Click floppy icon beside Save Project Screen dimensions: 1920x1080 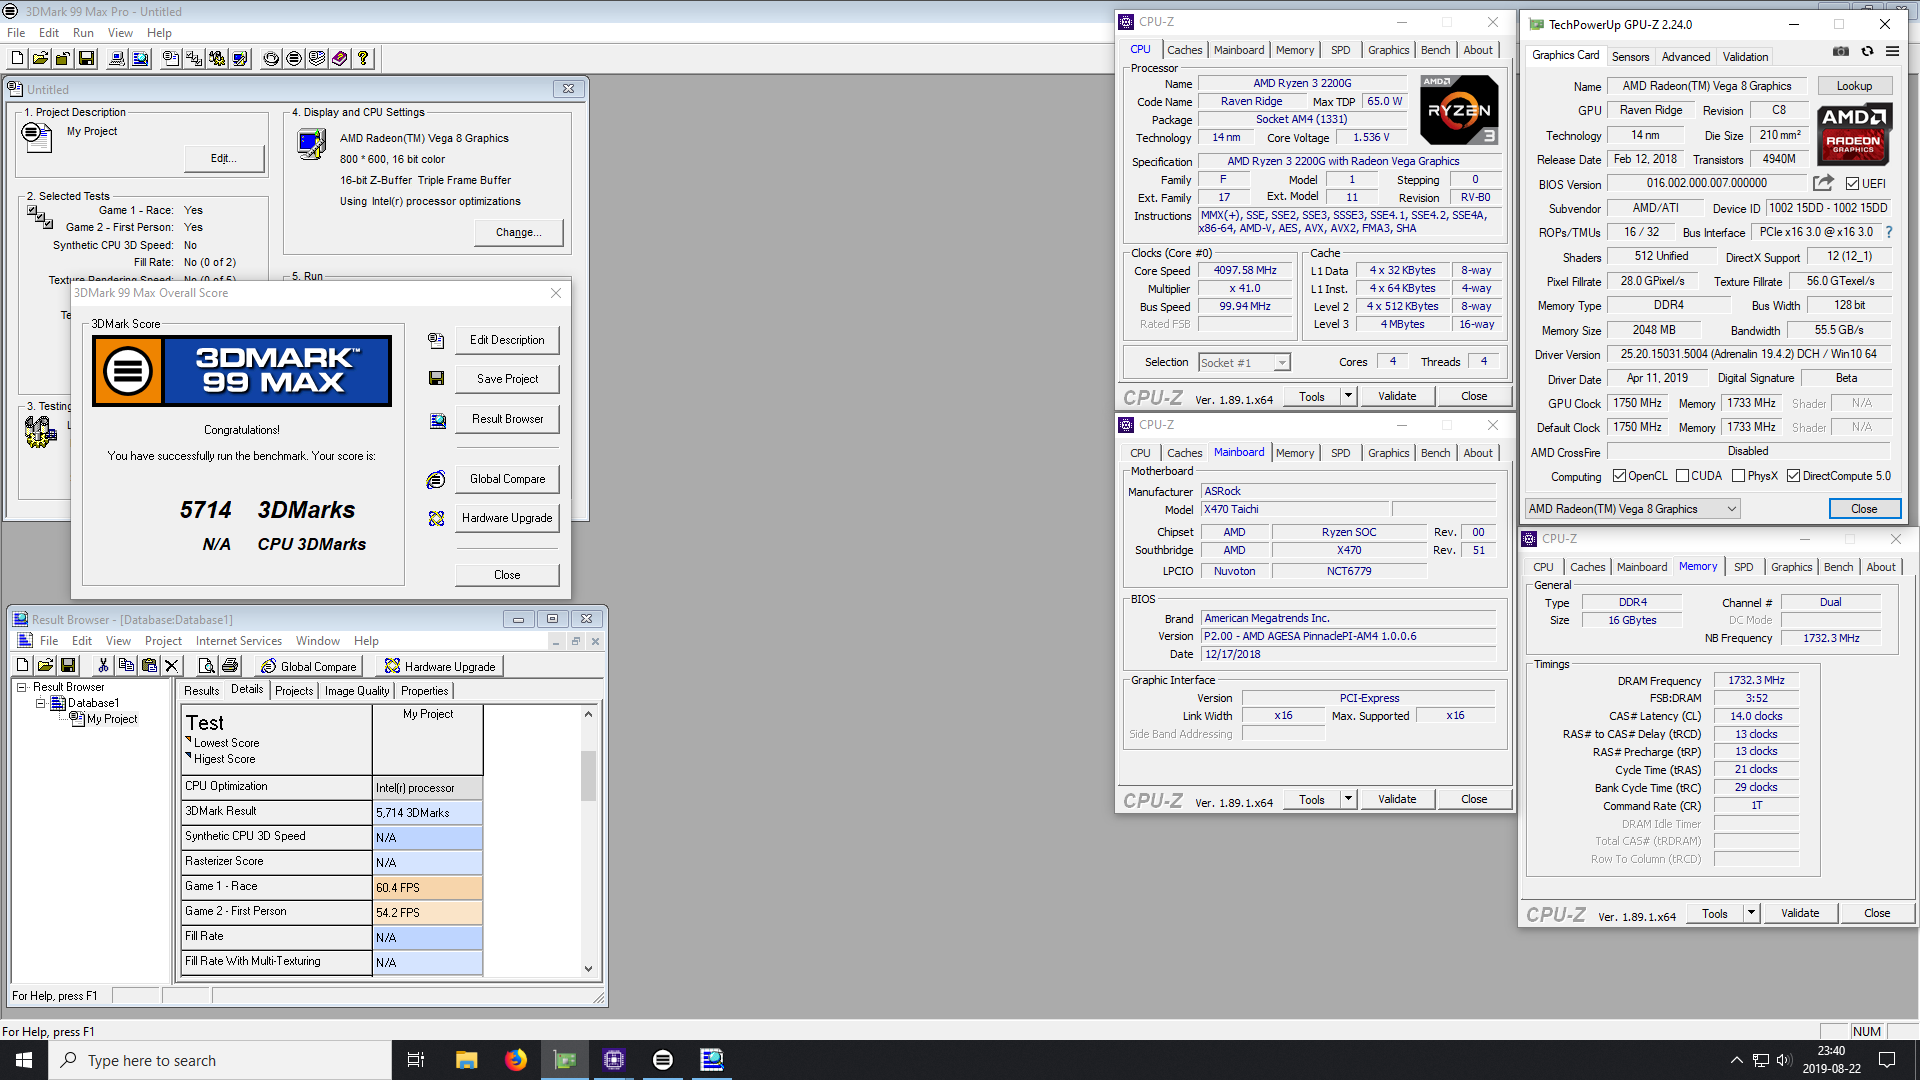click(436, 379)
